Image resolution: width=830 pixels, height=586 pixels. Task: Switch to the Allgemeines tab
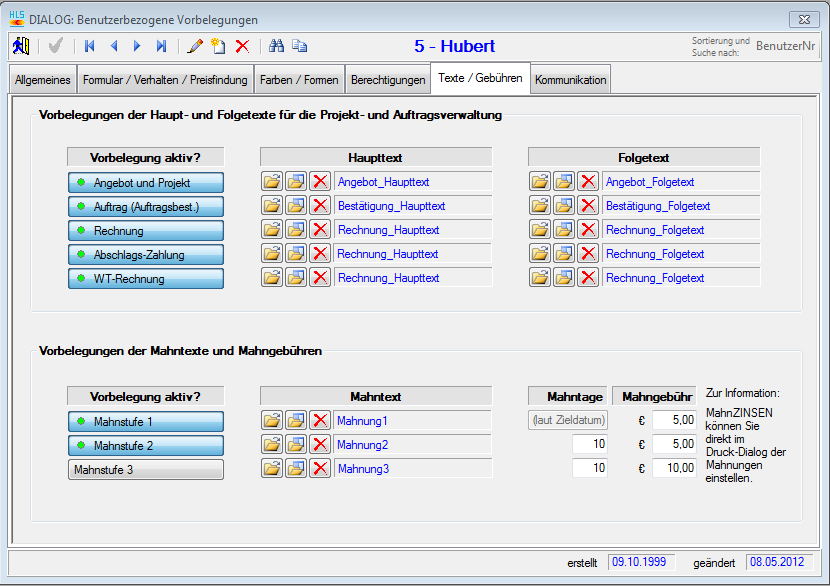43,80
